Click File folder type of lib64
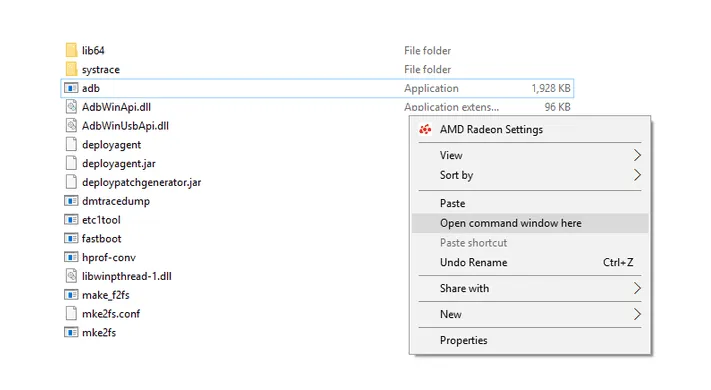The image size is (711, 390). [x=428, y=50]
